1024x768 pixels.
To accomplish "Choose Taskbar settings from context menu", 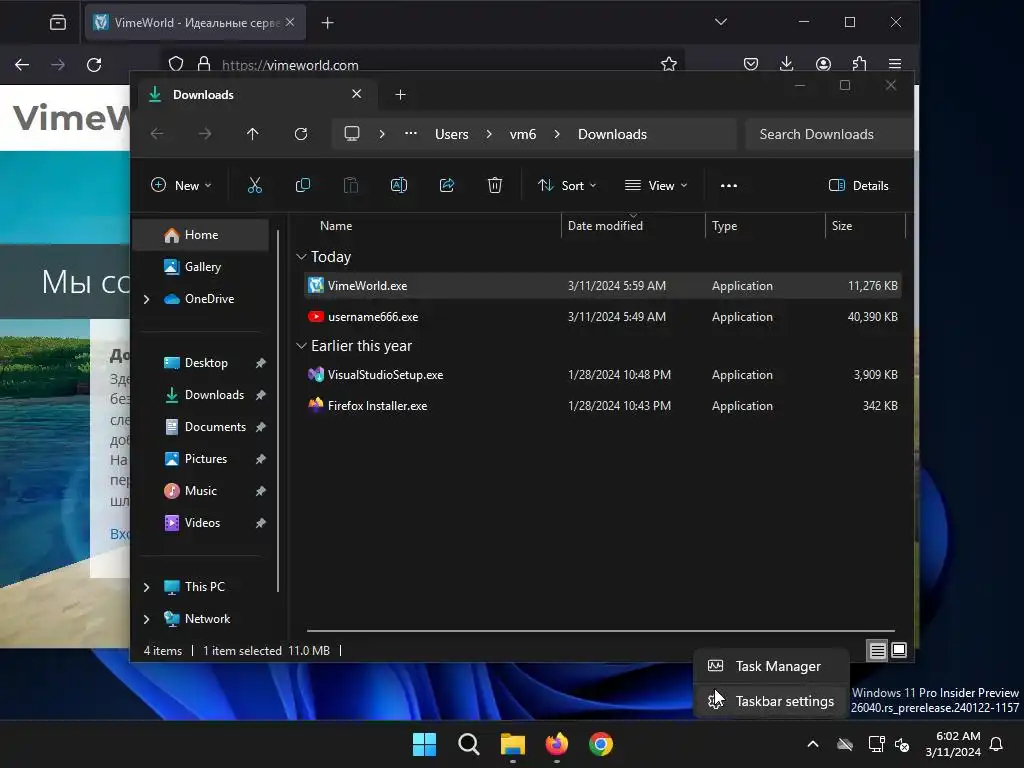I will (x=771, y=701).
